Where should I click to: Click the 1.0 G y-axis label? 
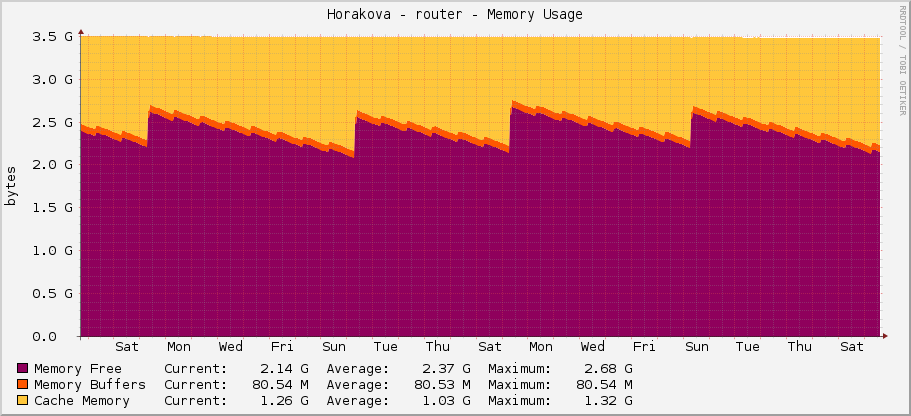pyautogui.click(x=52, y=250)
